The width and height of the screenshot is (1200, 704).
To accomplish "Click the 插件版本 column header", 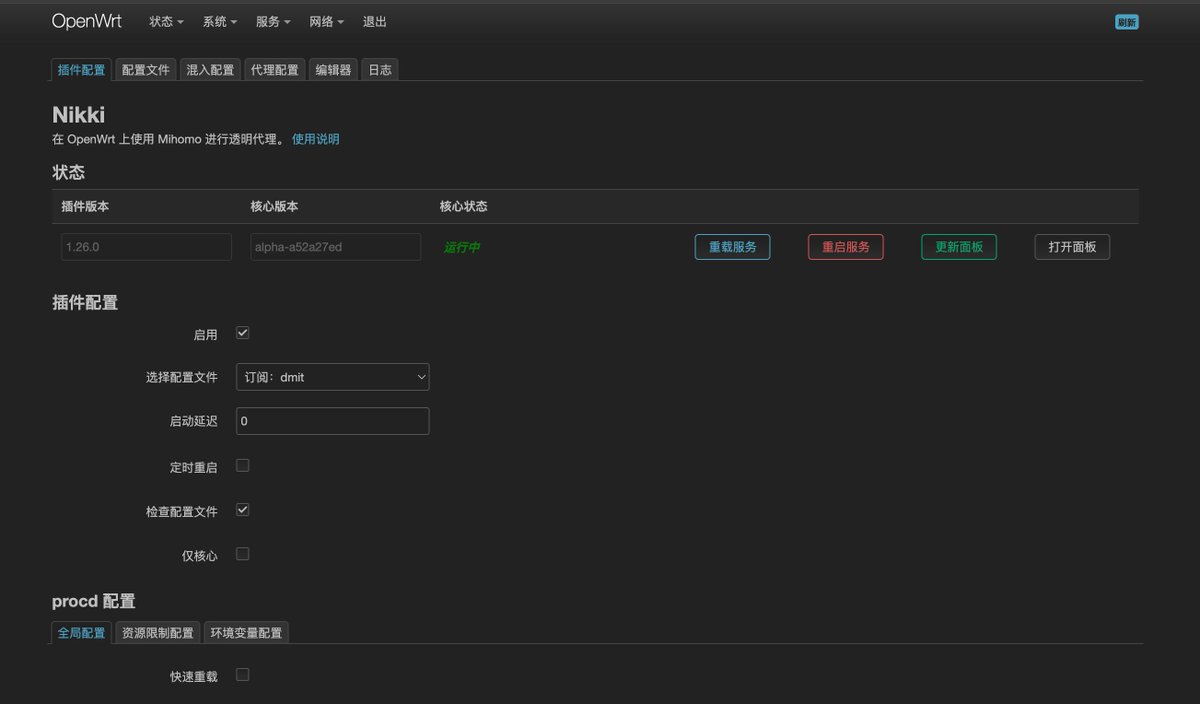I will pos(85,206).
